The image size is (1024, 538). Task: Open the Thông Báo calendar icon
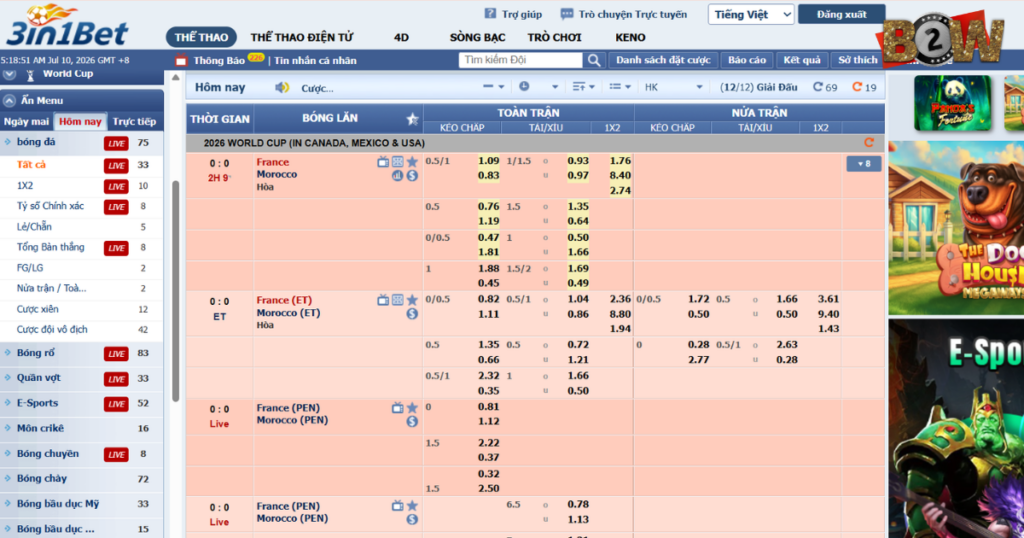tap(182, 61)
